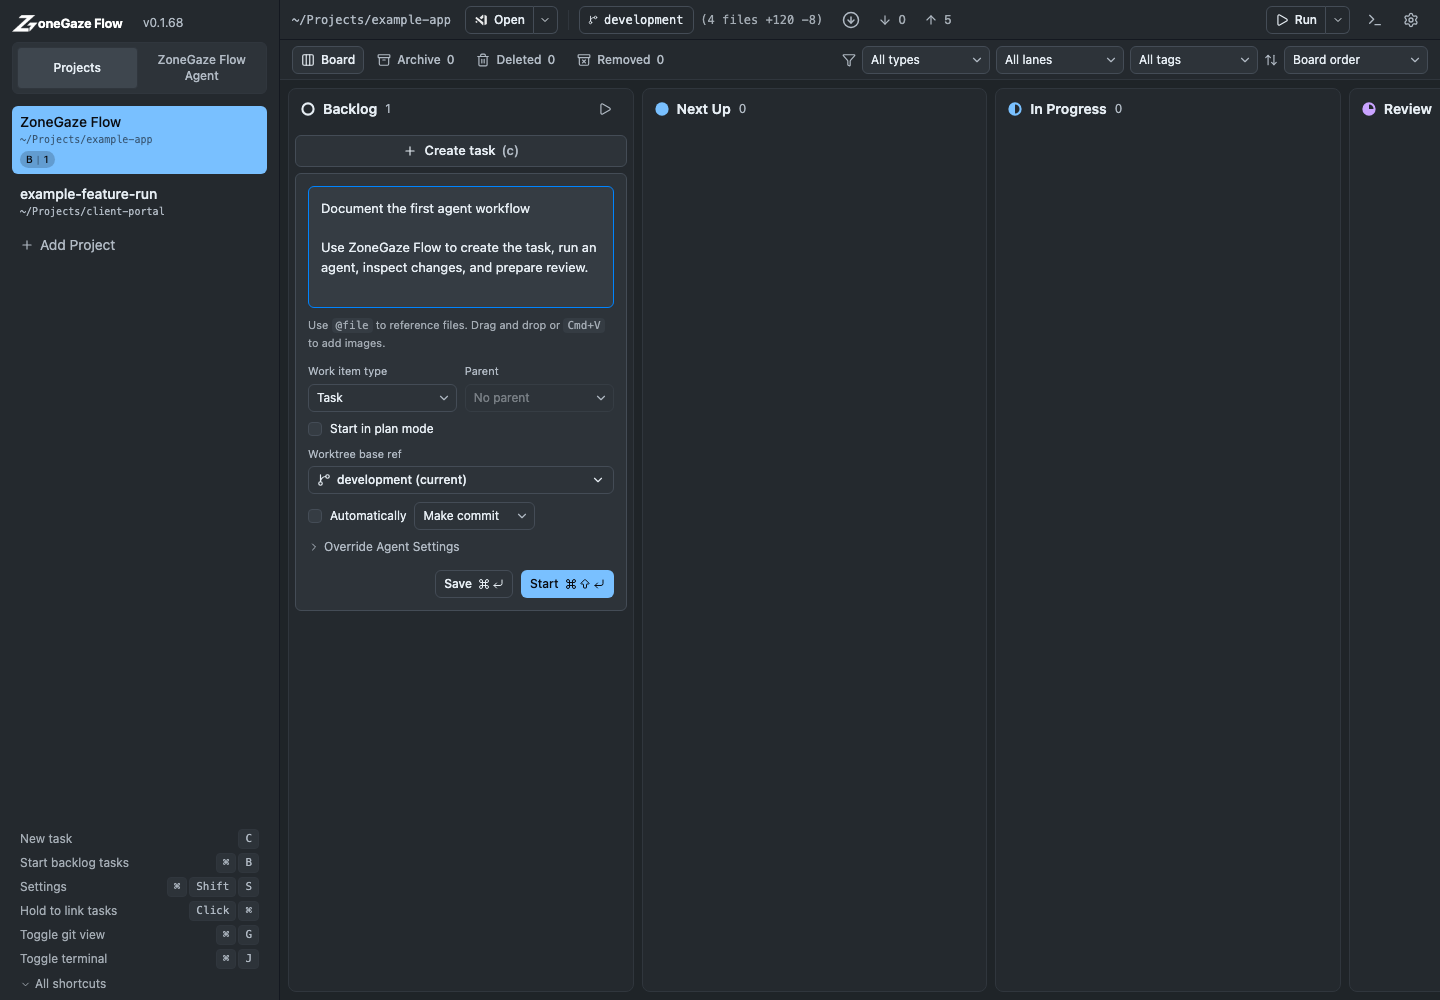This screenshot has width=1440, height=1000.
Task: Enable the Automatically checkbox
Action: pyautogui.click(x=315, y=516)
